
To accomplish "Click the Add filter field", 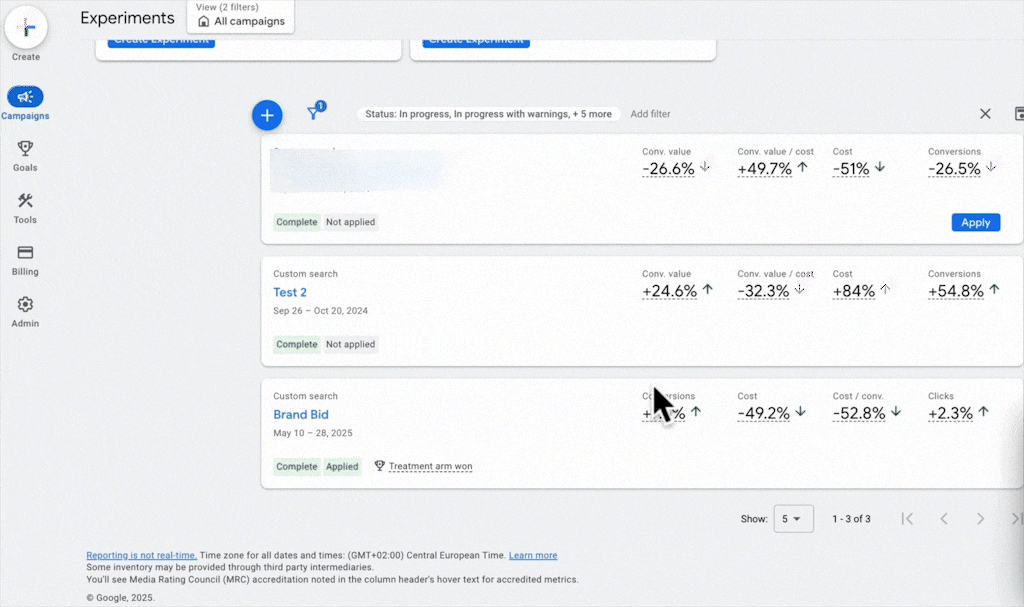I will tap(650, 114).
